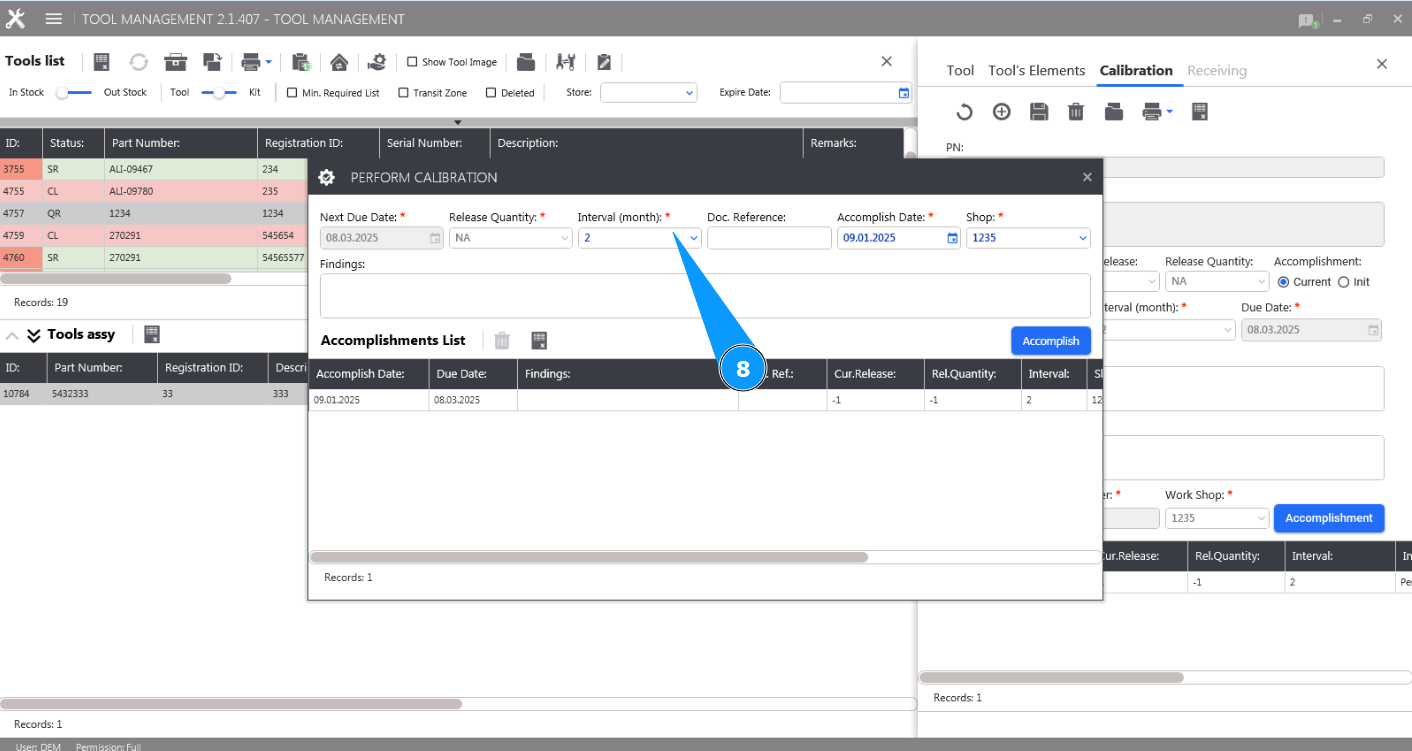Click the printer icon in Tools list toolbar
The width and height of the screenshot is (1412, 751).
click(x=251, y=62)
